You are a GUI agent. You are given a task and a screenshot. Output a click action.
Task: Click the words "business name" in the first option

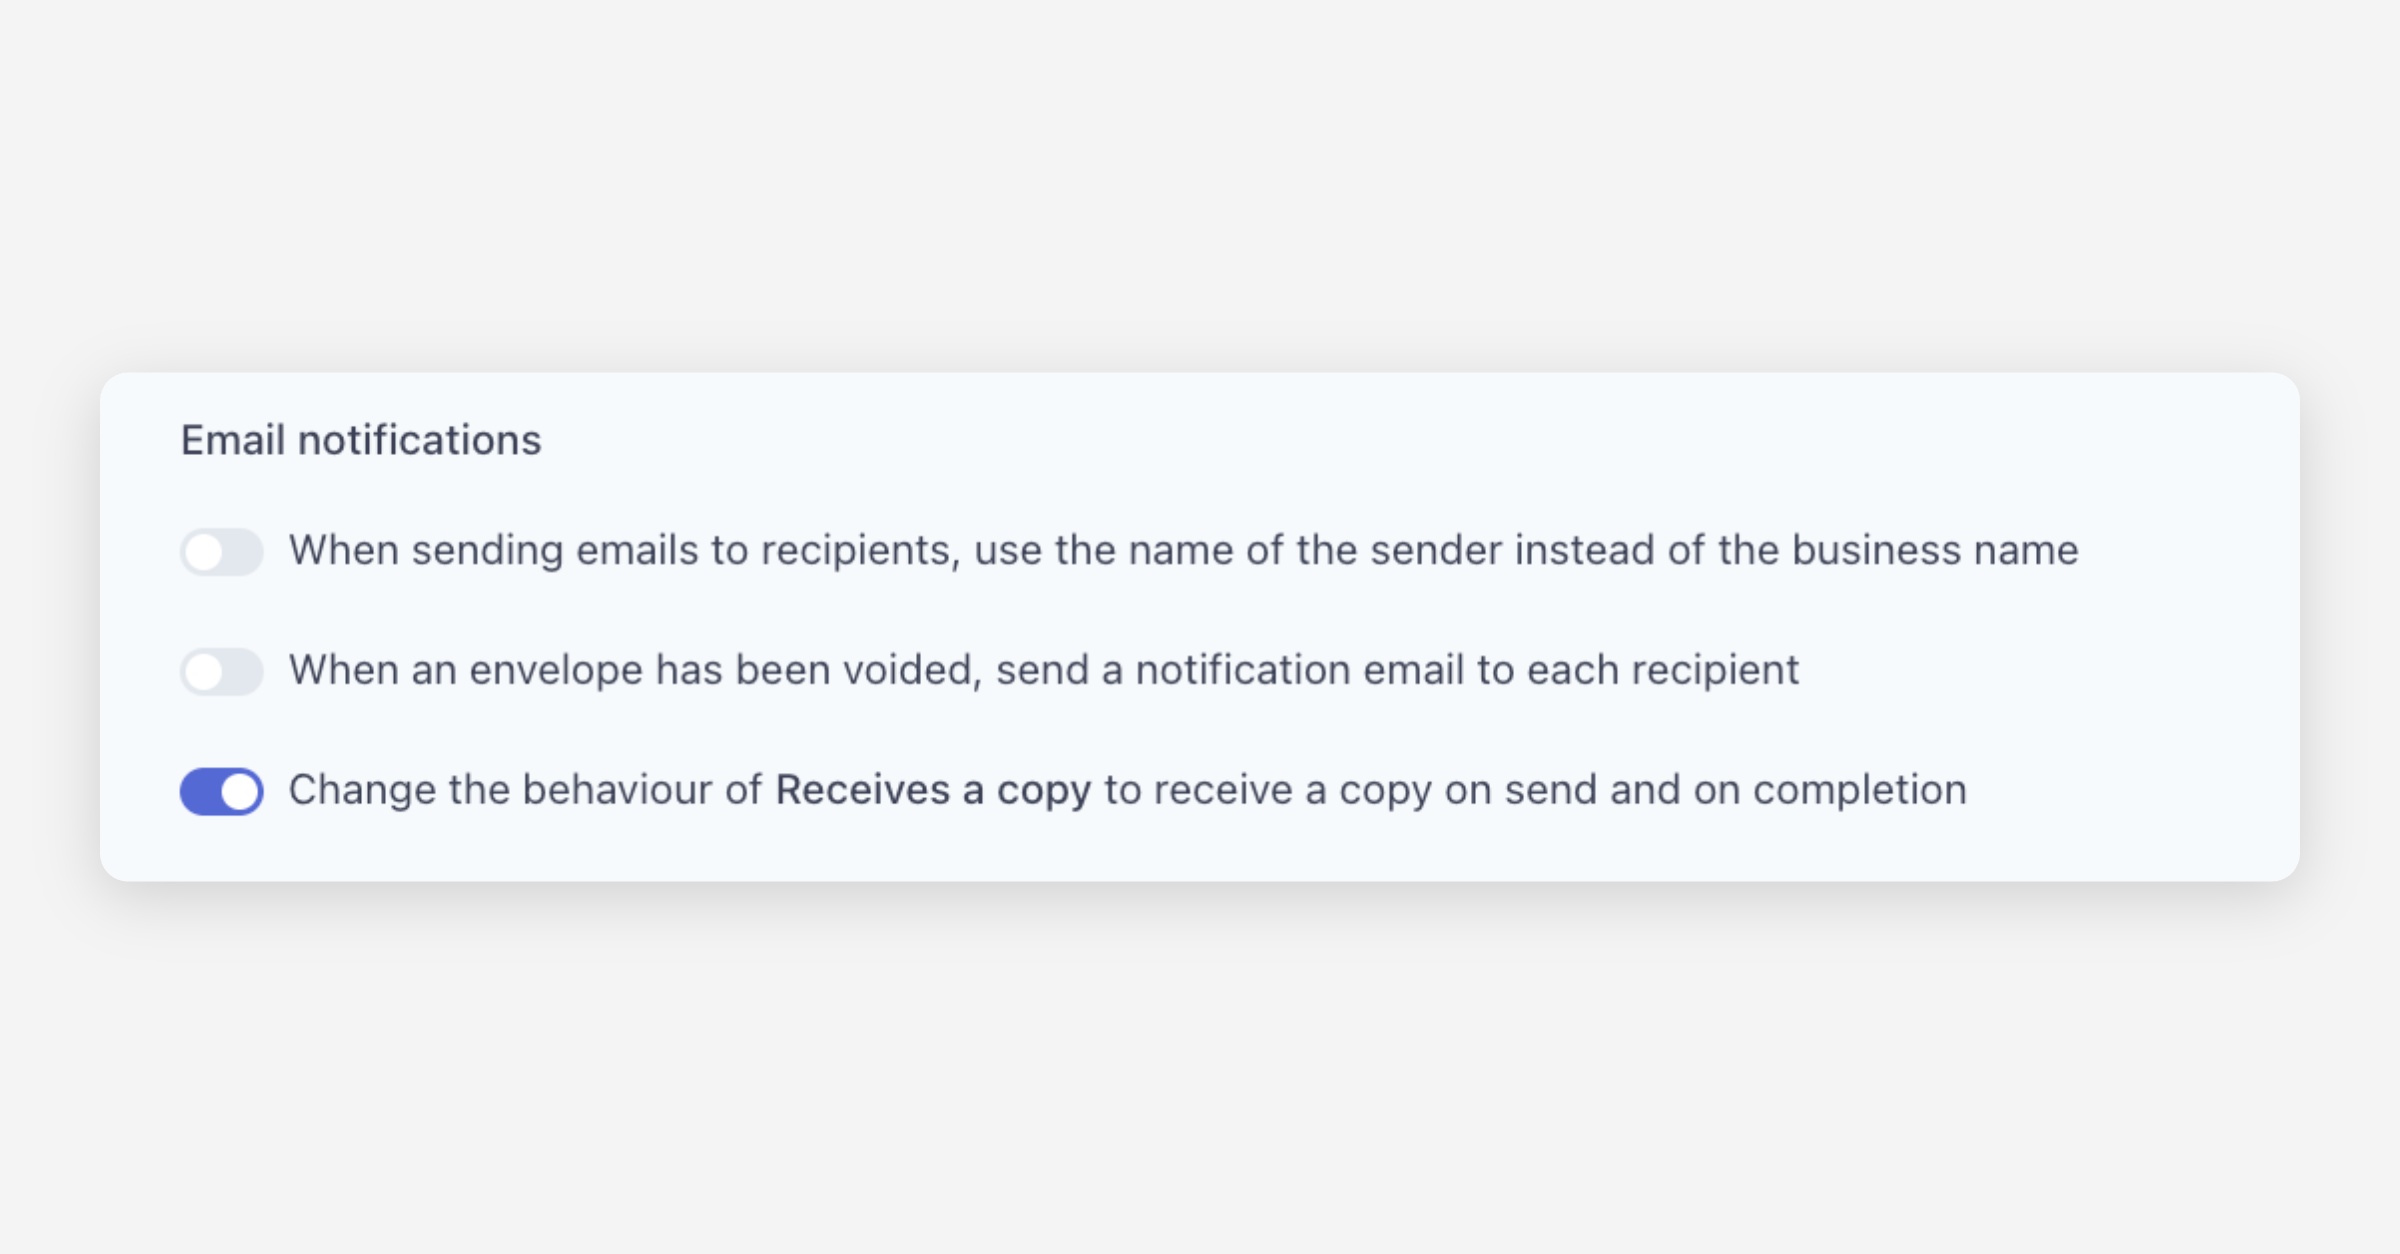[x=1934, y=550]
